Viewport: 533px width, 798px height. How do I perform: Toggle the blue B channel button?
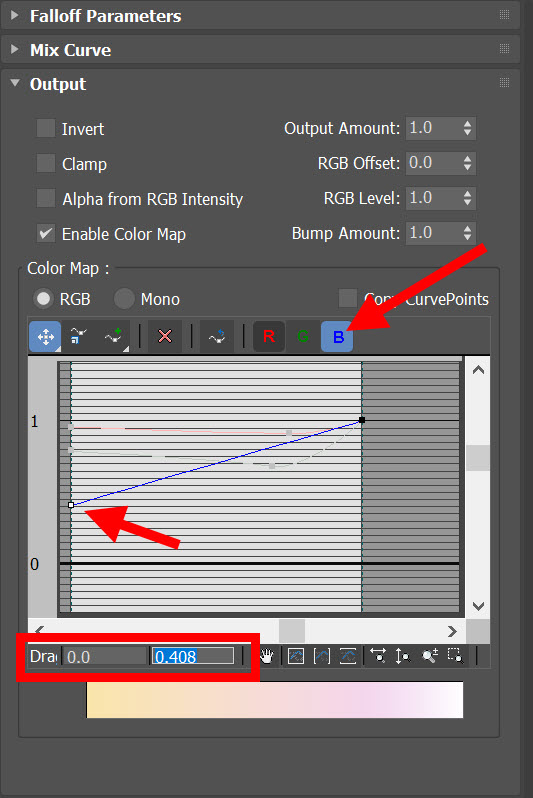337,336
